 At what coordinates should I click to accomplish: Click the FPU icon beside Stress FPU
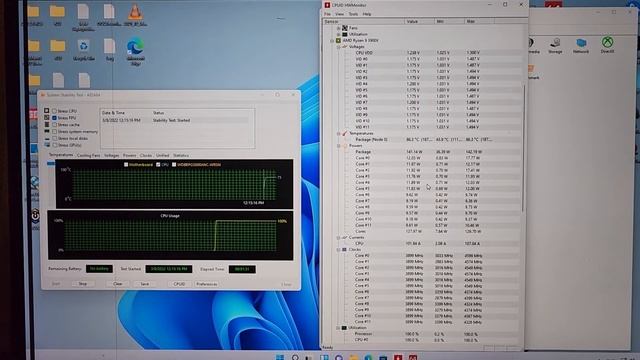(x=47, y=118)
